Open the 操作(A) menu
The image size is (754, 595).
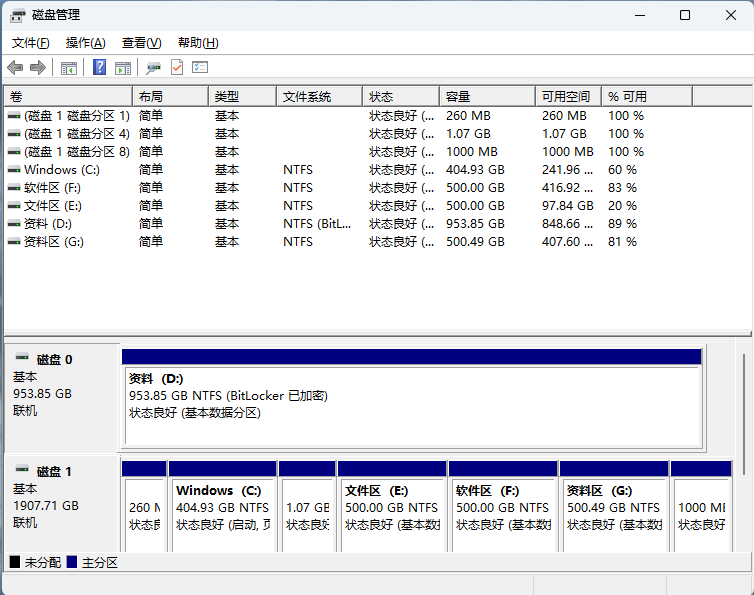point(85,43)
